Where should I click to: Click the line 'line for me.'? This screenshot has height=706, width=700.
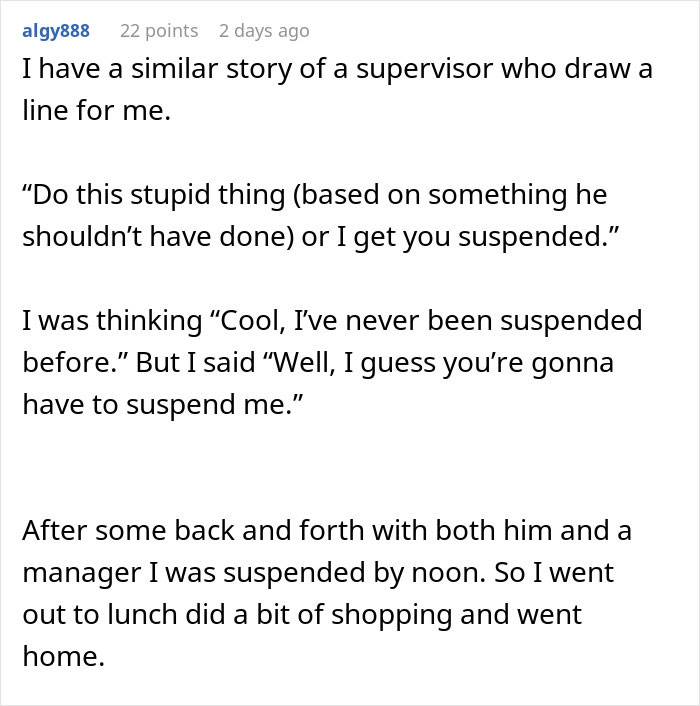[x=97, y=112]
